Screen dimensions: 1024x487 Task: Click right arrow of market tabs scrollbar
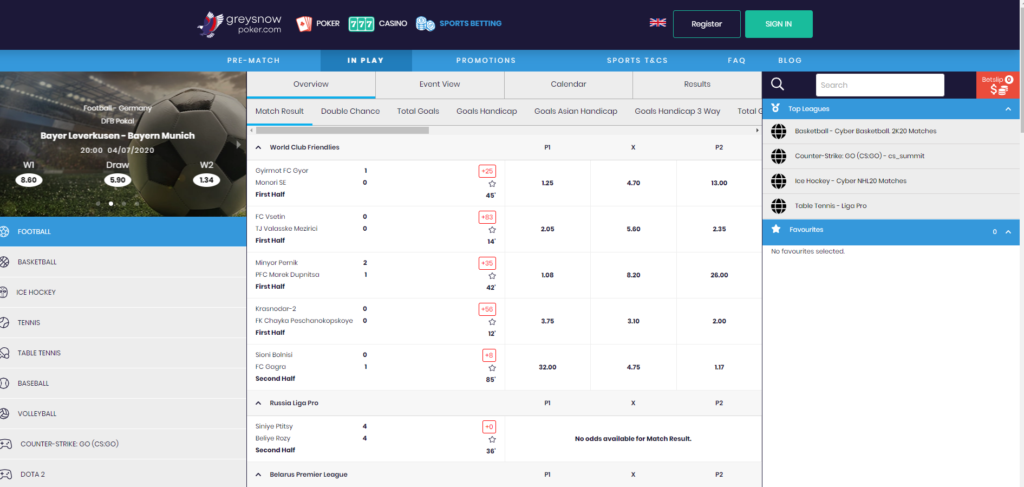(x=758, y=131)
